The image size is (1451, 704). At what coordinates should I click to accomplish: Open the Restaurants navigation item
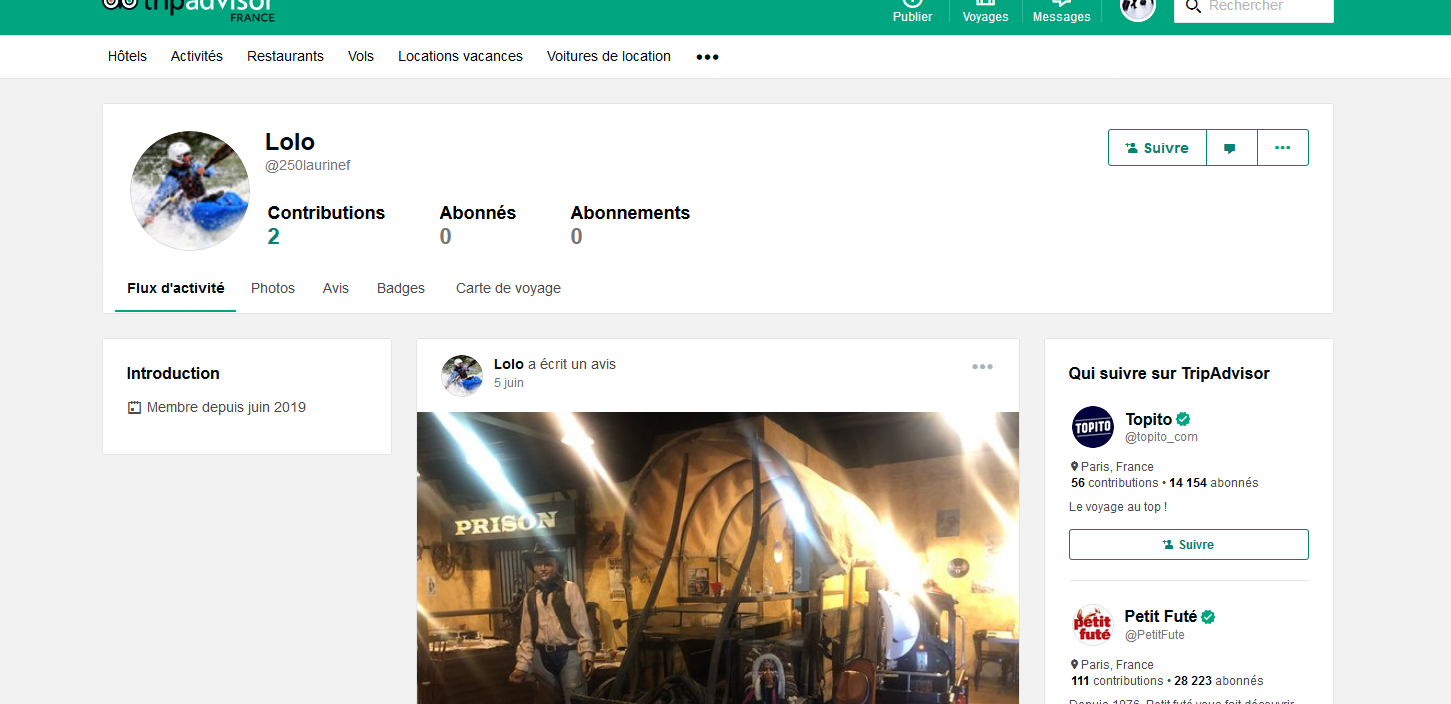point(286,56)
